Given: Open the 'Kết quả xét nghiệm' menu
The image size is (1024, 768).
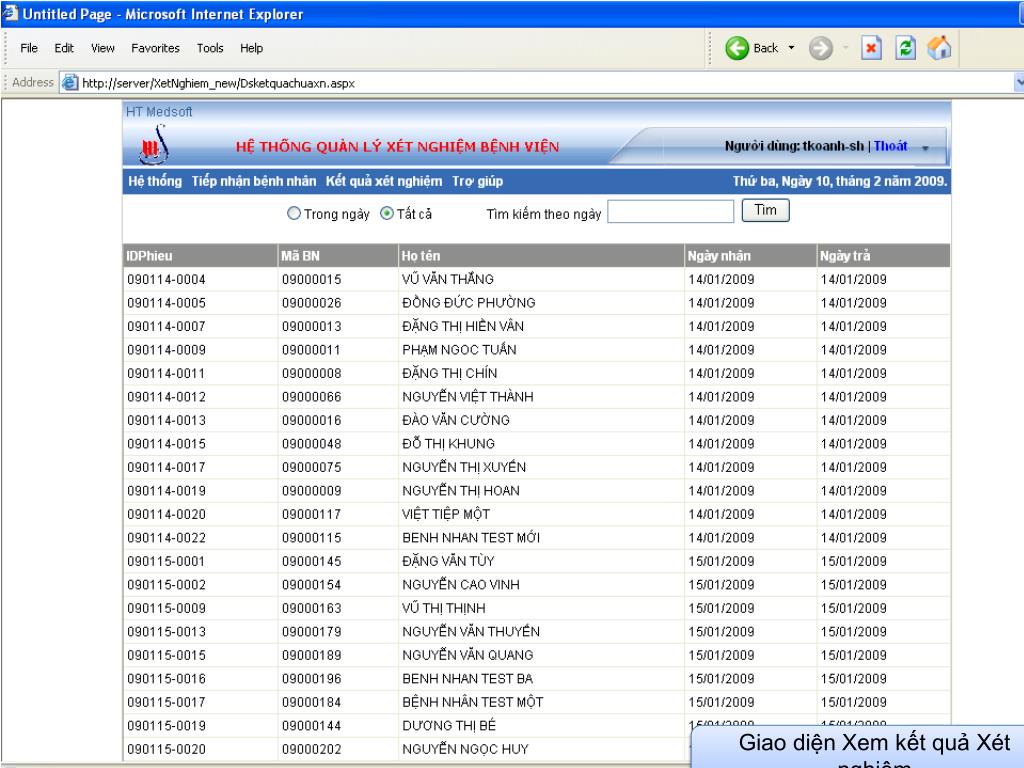Looking at the screenshot, I should (x=384, y=181).
